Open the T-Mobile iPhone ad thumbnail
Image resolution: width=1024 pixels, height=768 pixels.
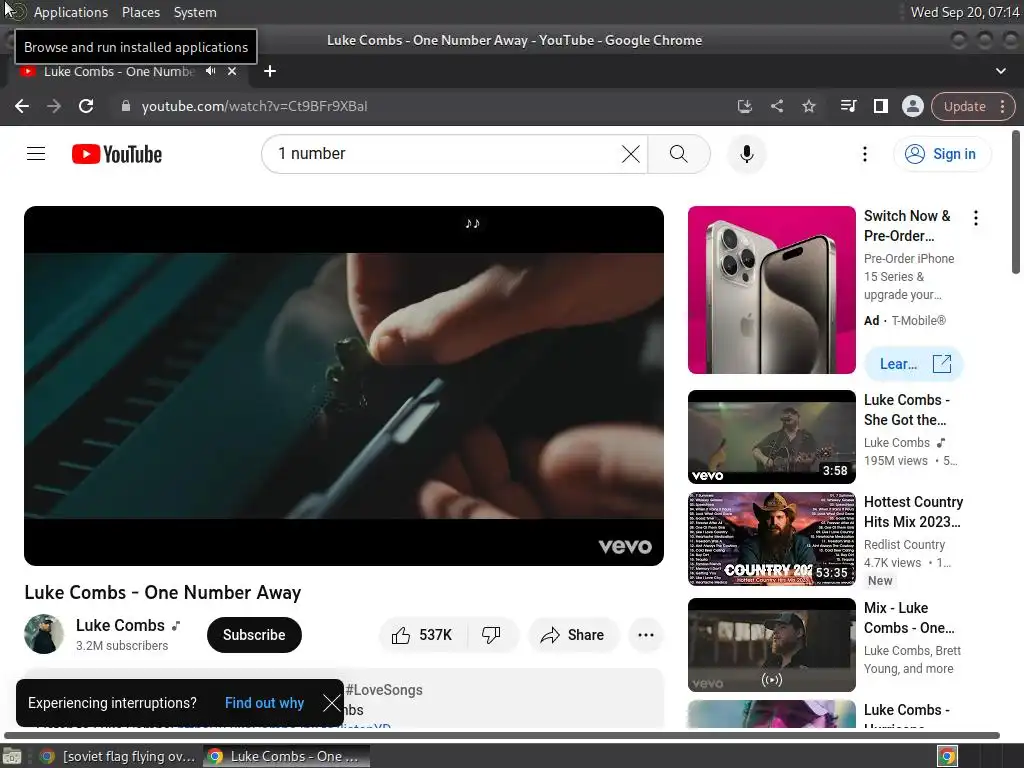pos(771,290)
